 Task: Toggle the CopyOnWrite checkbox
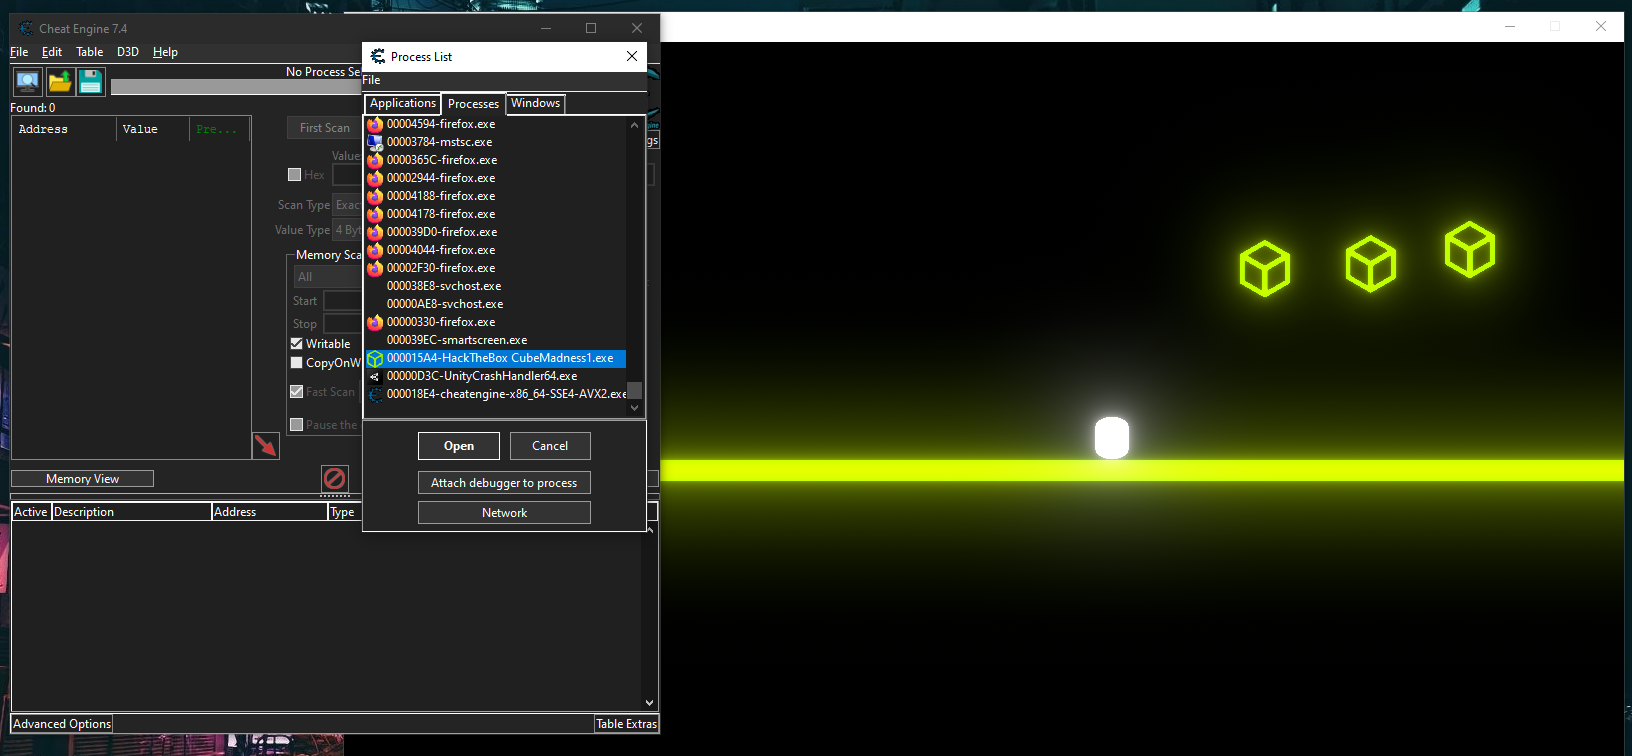pos(296,362)
